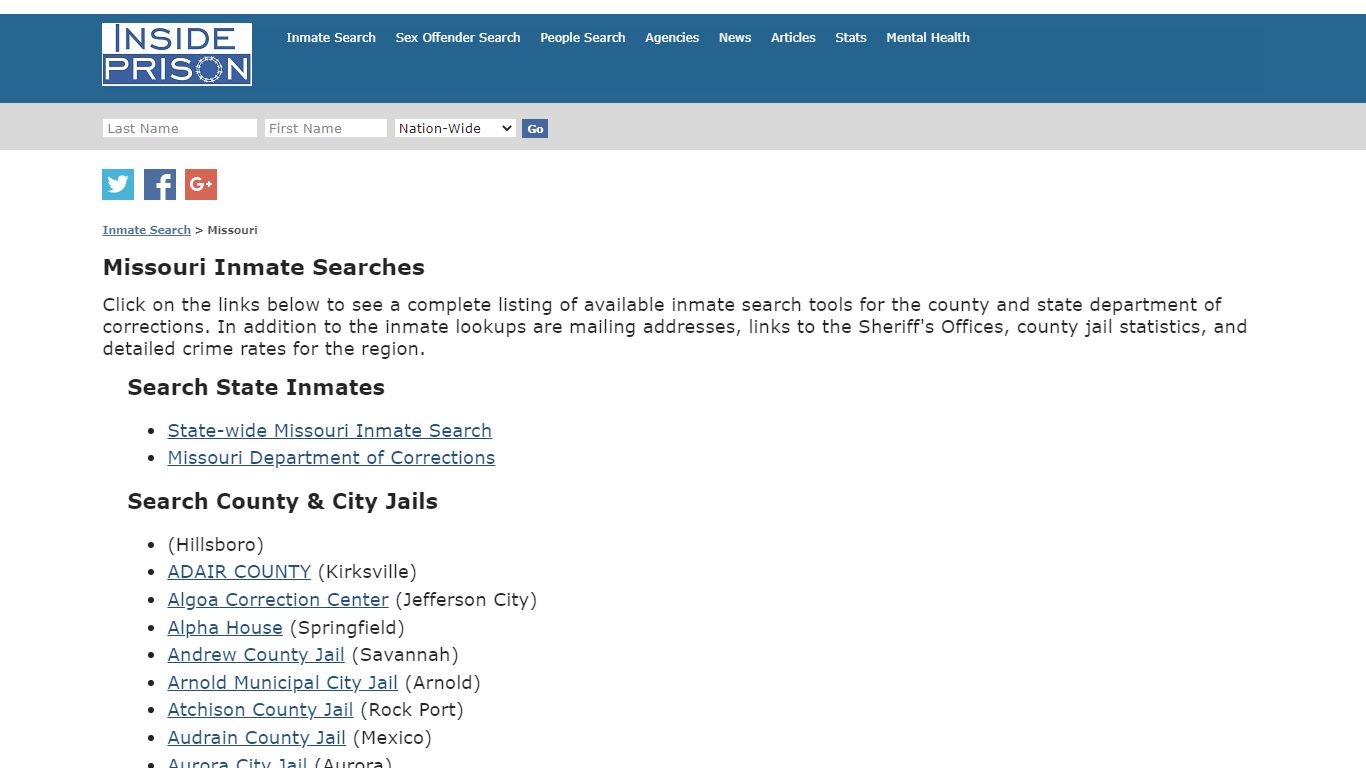
Task: Open the Inmate Search menu item
Action: pos(331,37)
